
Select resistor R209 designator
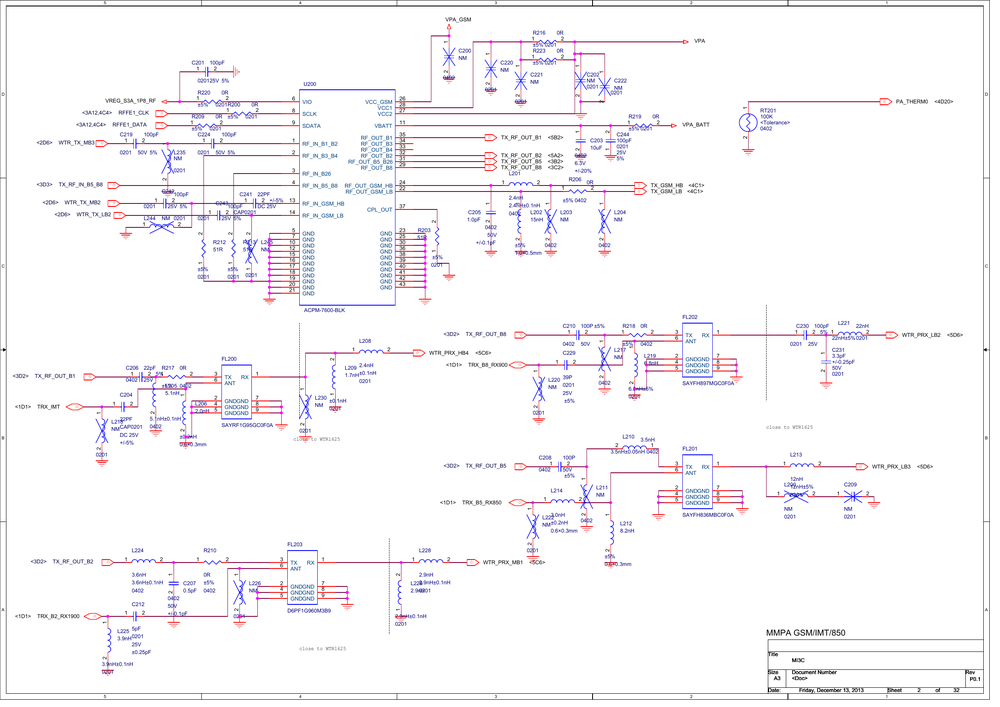198,117
